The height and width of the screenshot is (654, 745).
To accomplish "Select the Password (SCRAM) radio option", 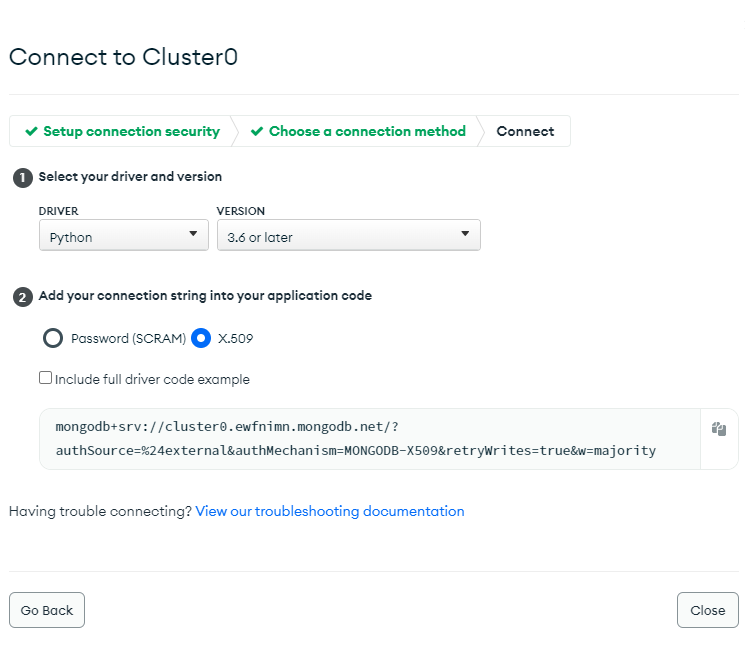I will point(53,338).
